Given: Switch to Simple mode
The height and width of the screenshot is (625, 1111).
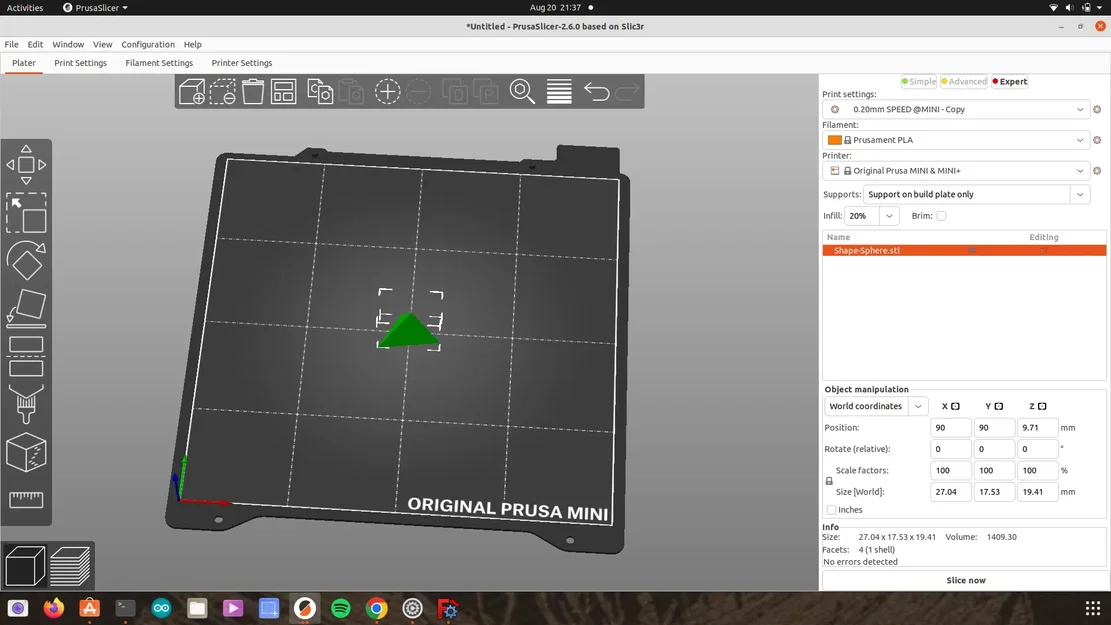Looking at the screenshot, I should (919, 81).
